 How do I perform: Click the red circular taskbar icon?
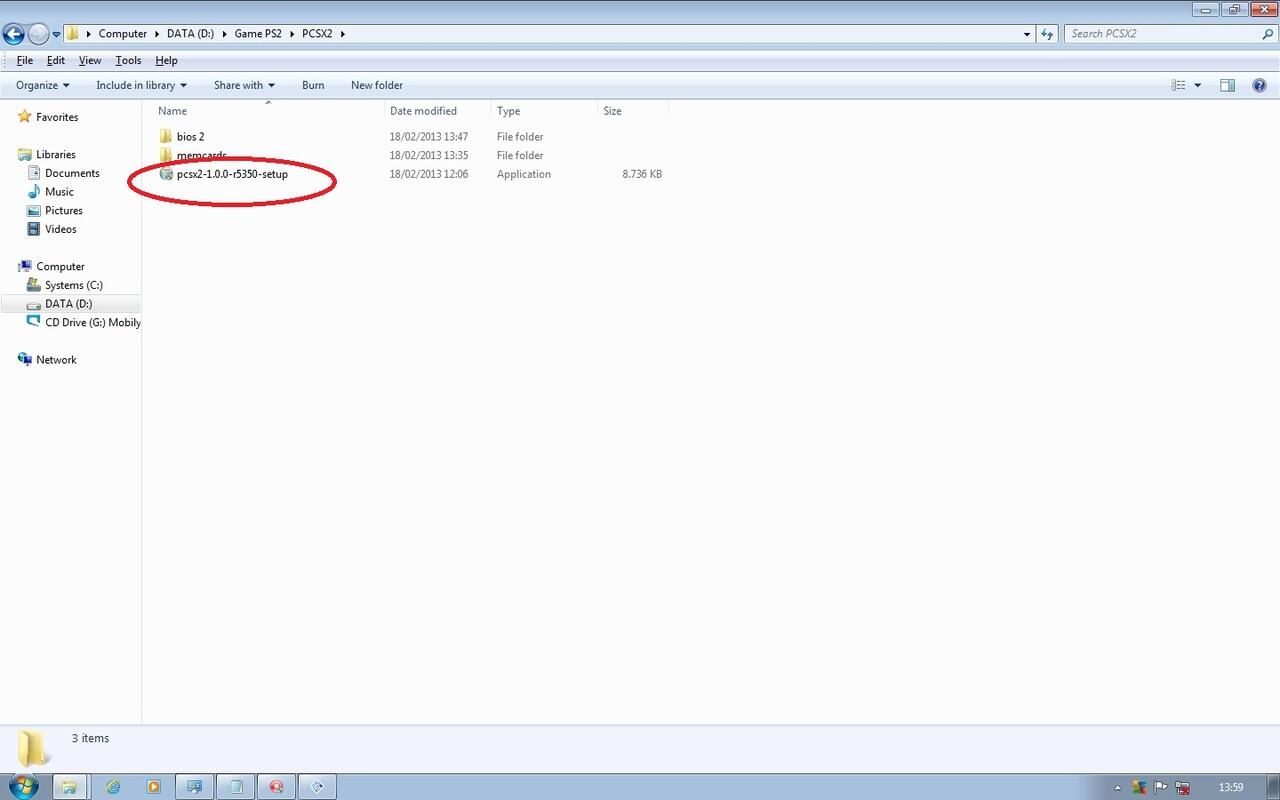click(x=277, y=787)
